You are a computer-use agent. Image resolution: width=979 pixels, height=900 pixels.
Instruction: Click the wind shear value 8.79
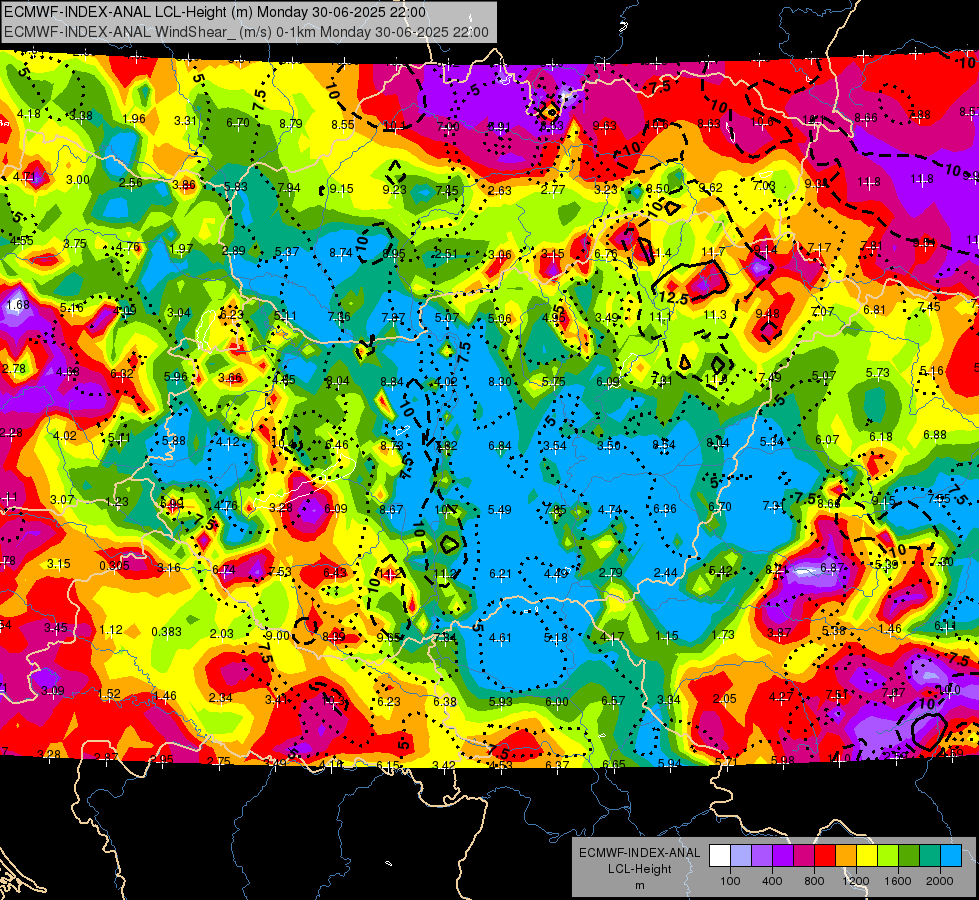tap(291, 123)
